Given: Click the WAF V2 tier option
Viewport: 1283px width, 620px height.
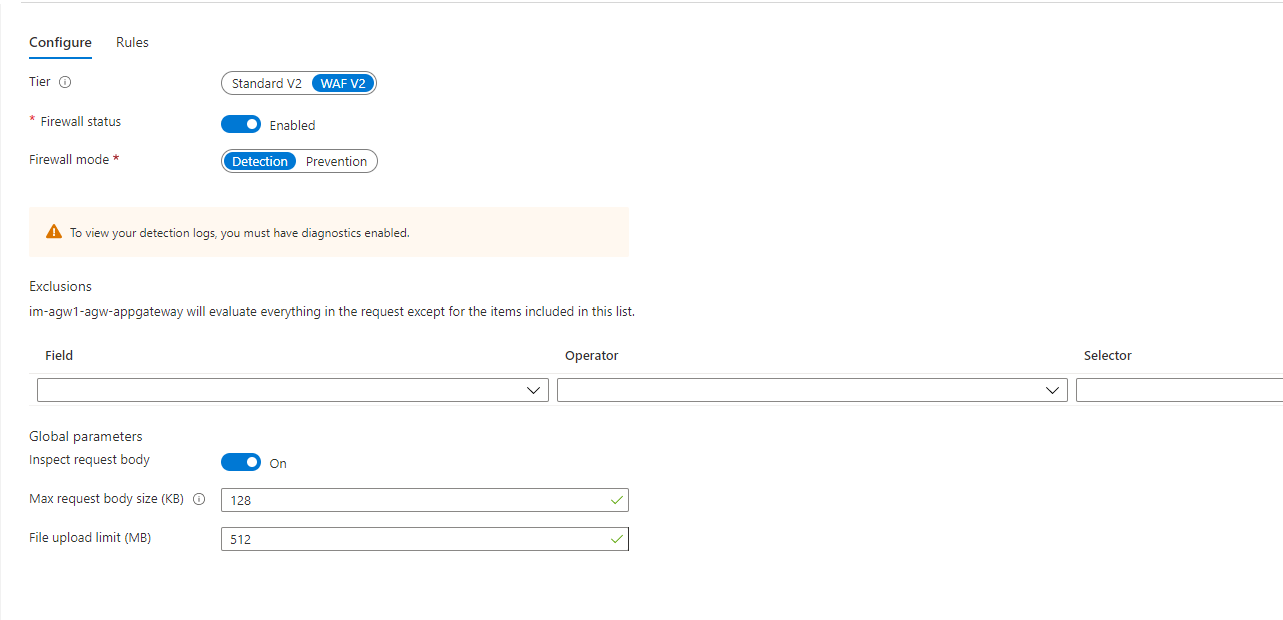Looking at the screenshot, I should (342, 83).
